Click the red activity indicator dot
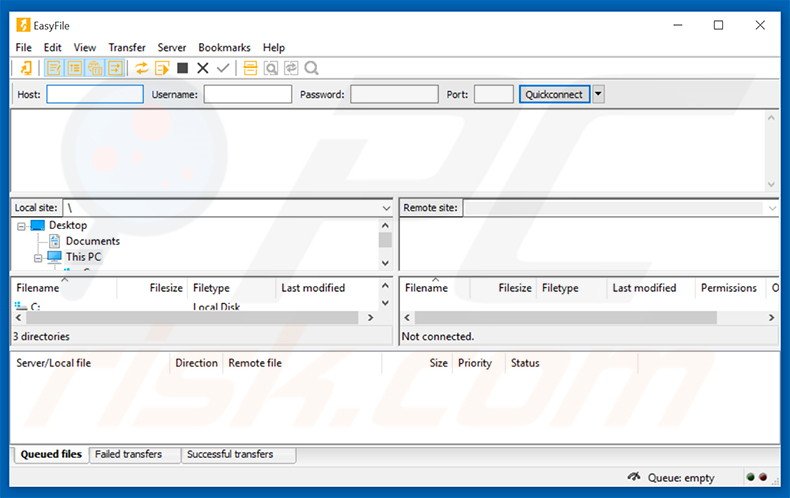790x498 pixels. (763, 477)
